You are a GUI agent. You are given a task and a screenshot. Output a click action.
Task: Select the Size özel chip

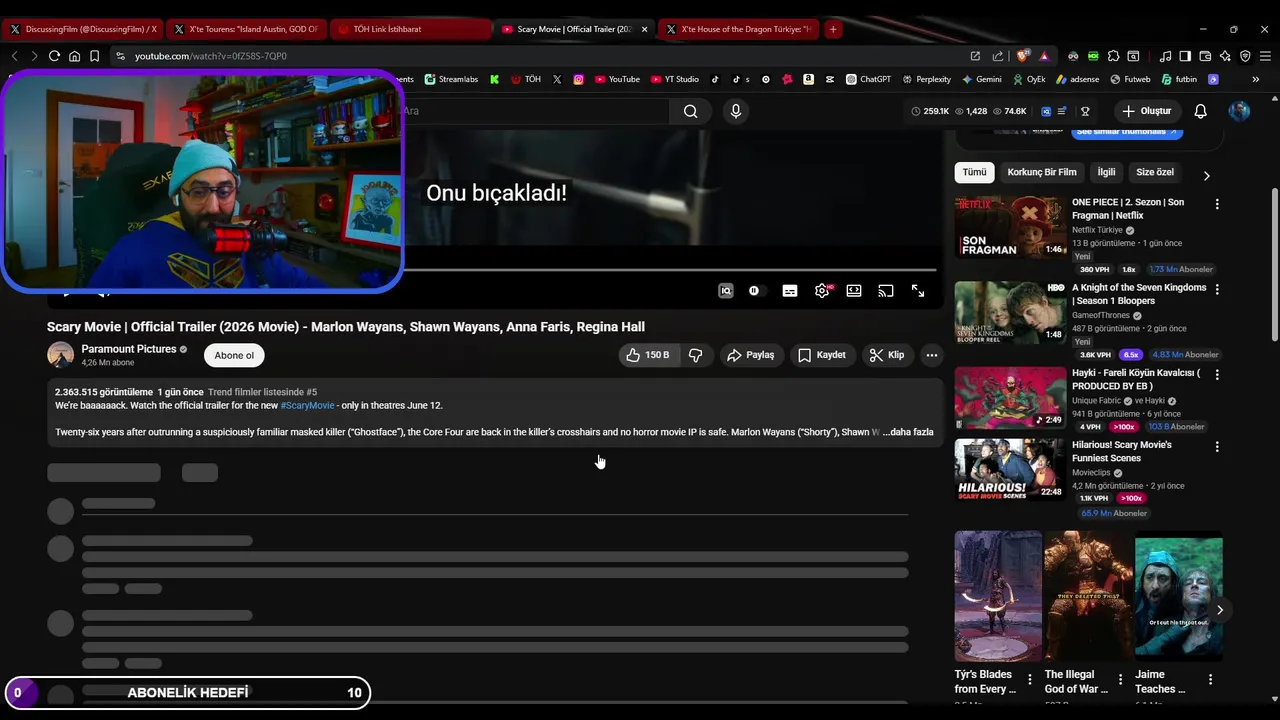tap(1155, 172)
